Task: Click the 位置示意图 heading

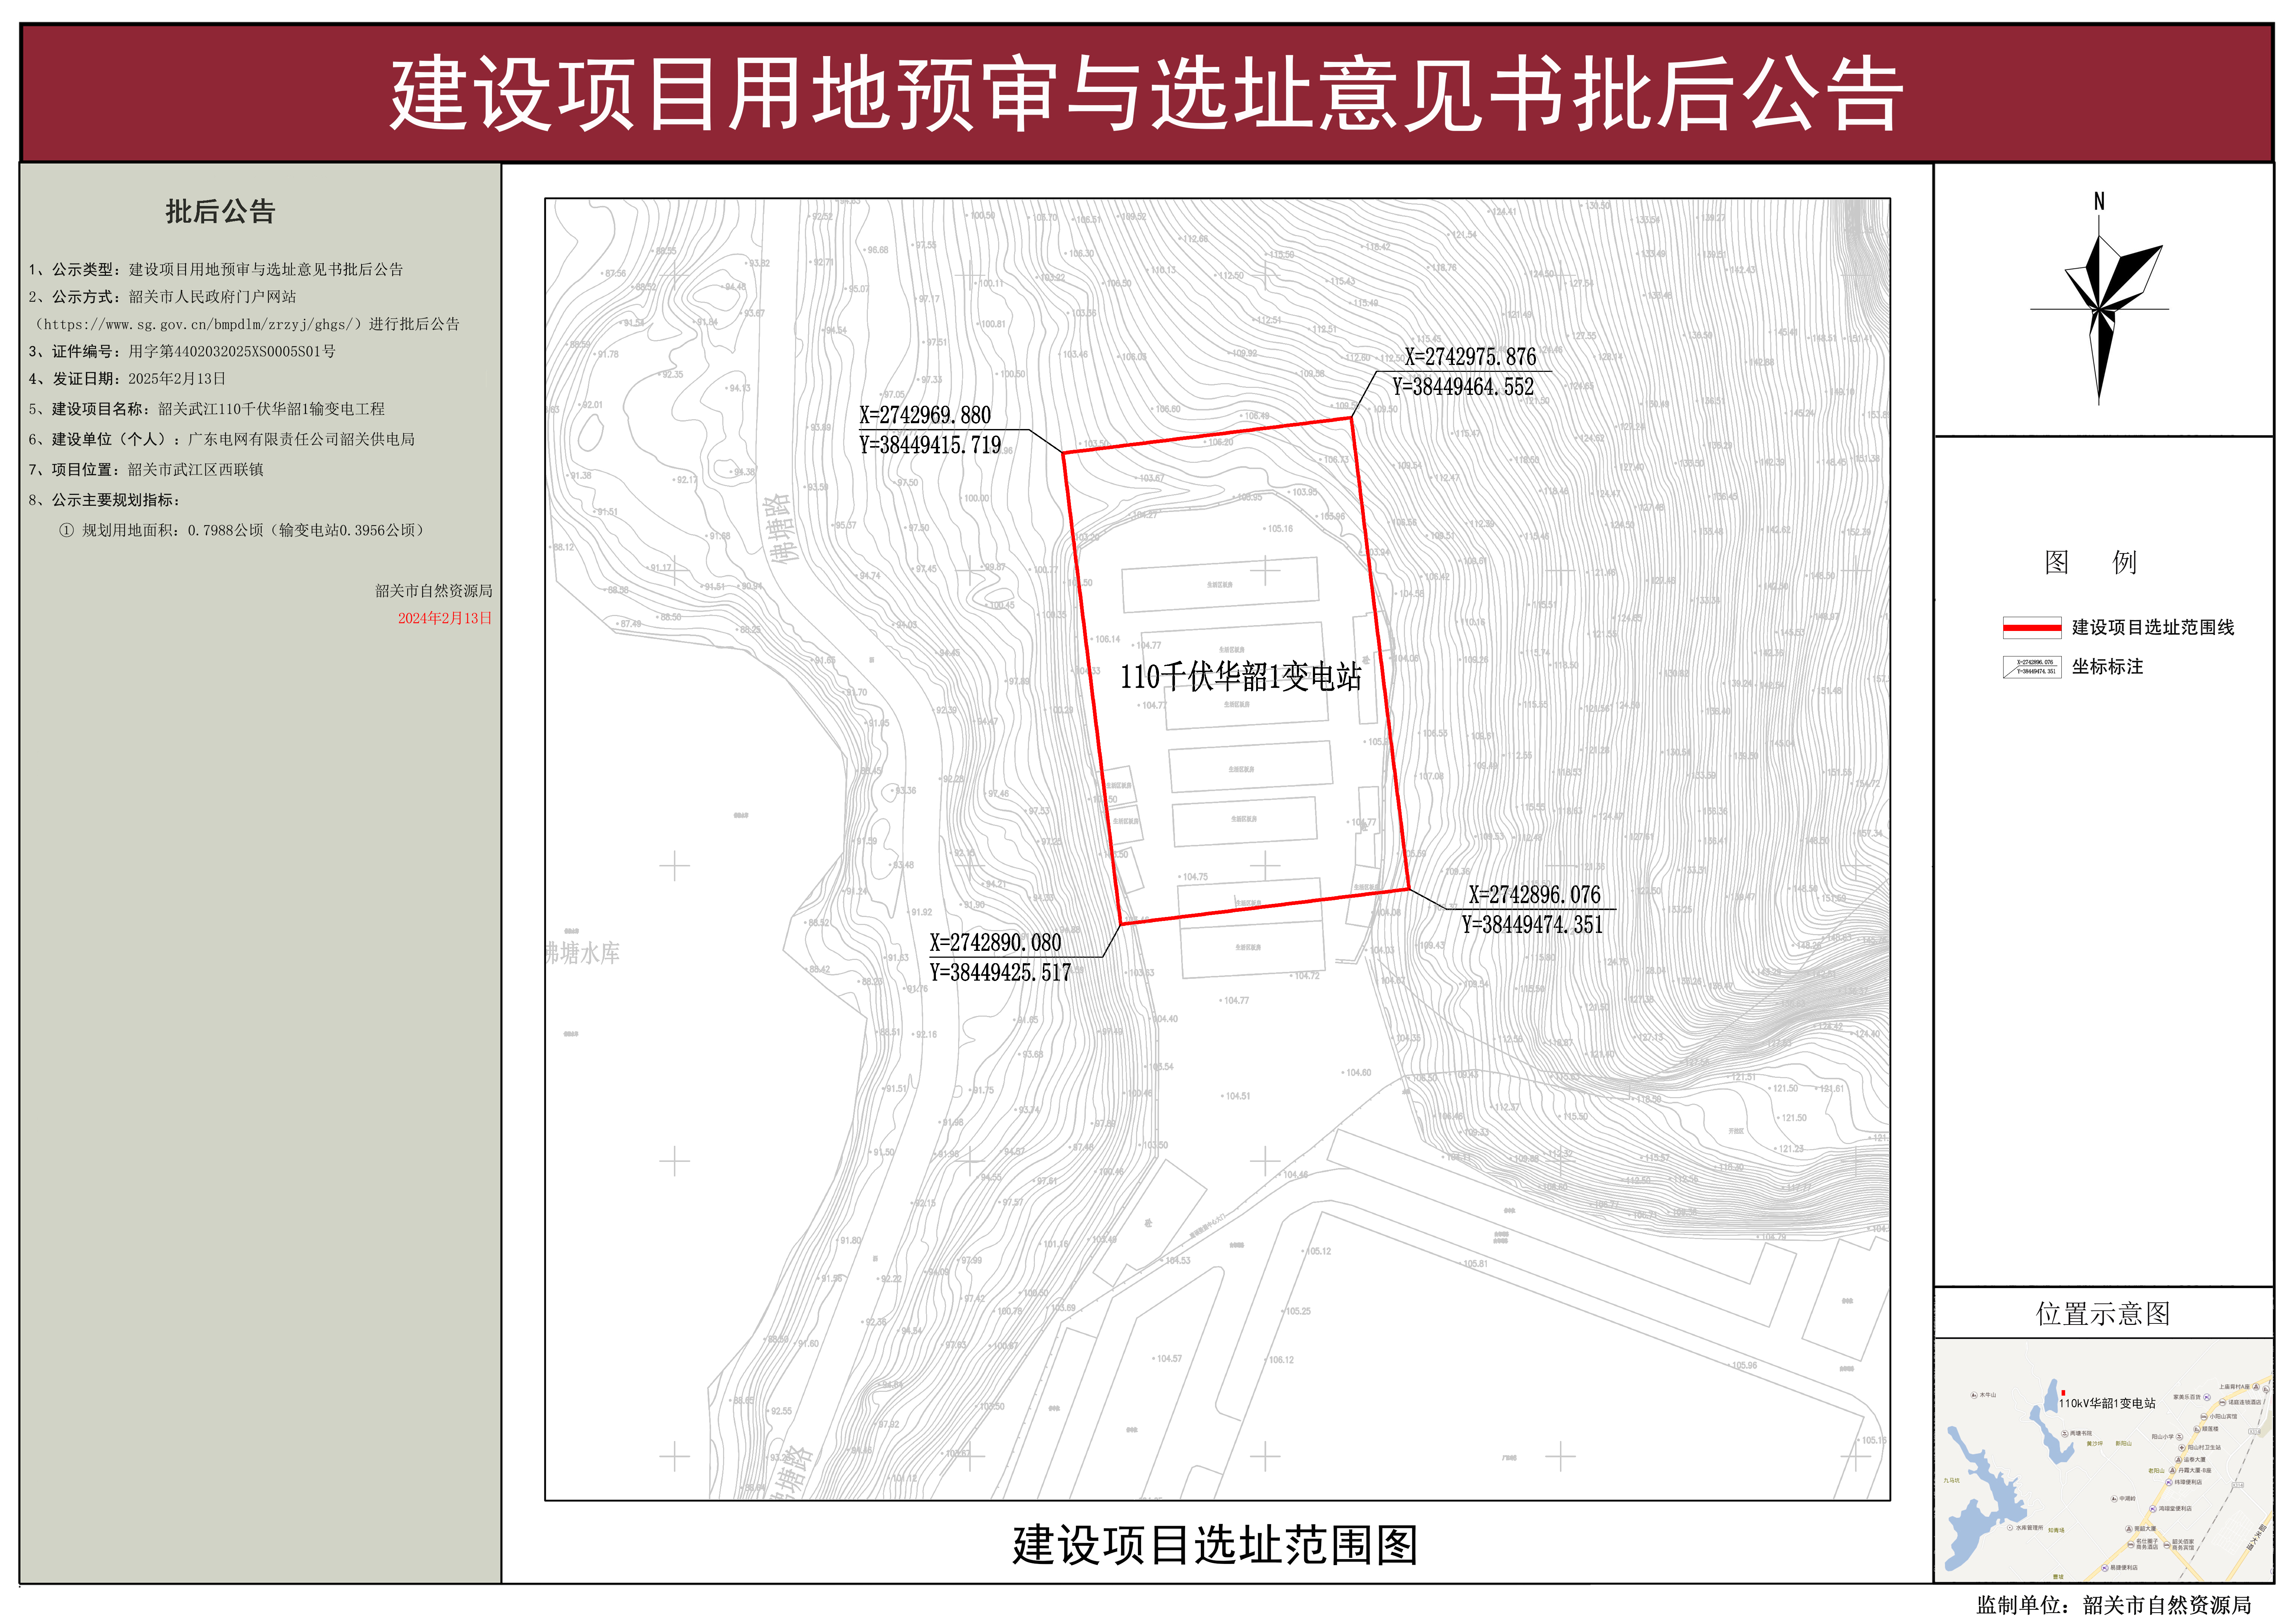Action: click(2103, 1314)
